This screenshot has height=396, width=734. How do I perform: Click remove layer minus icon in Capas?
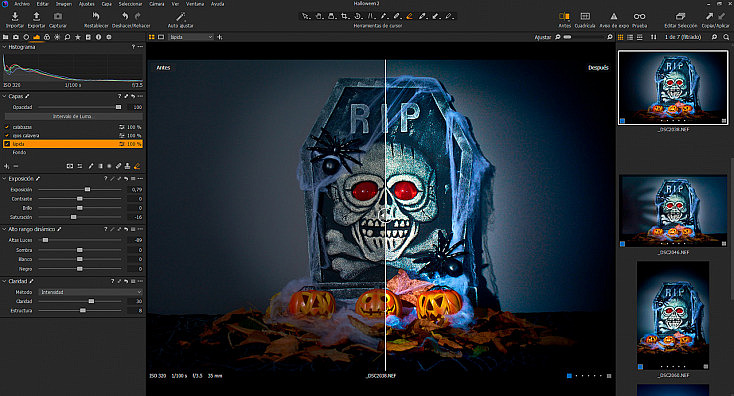[15, 166]
